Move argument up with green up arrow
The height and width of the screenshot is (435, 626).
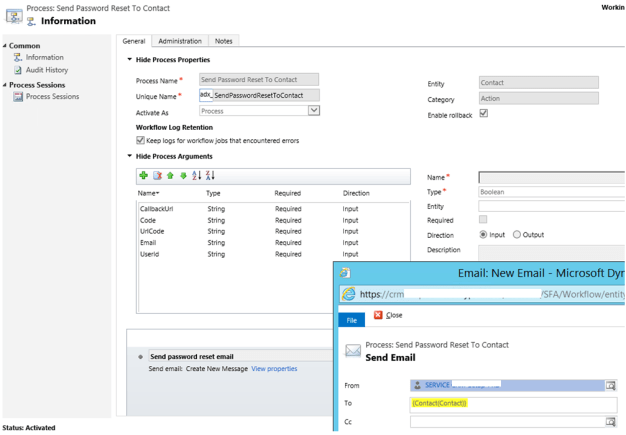tap(170, 176)
